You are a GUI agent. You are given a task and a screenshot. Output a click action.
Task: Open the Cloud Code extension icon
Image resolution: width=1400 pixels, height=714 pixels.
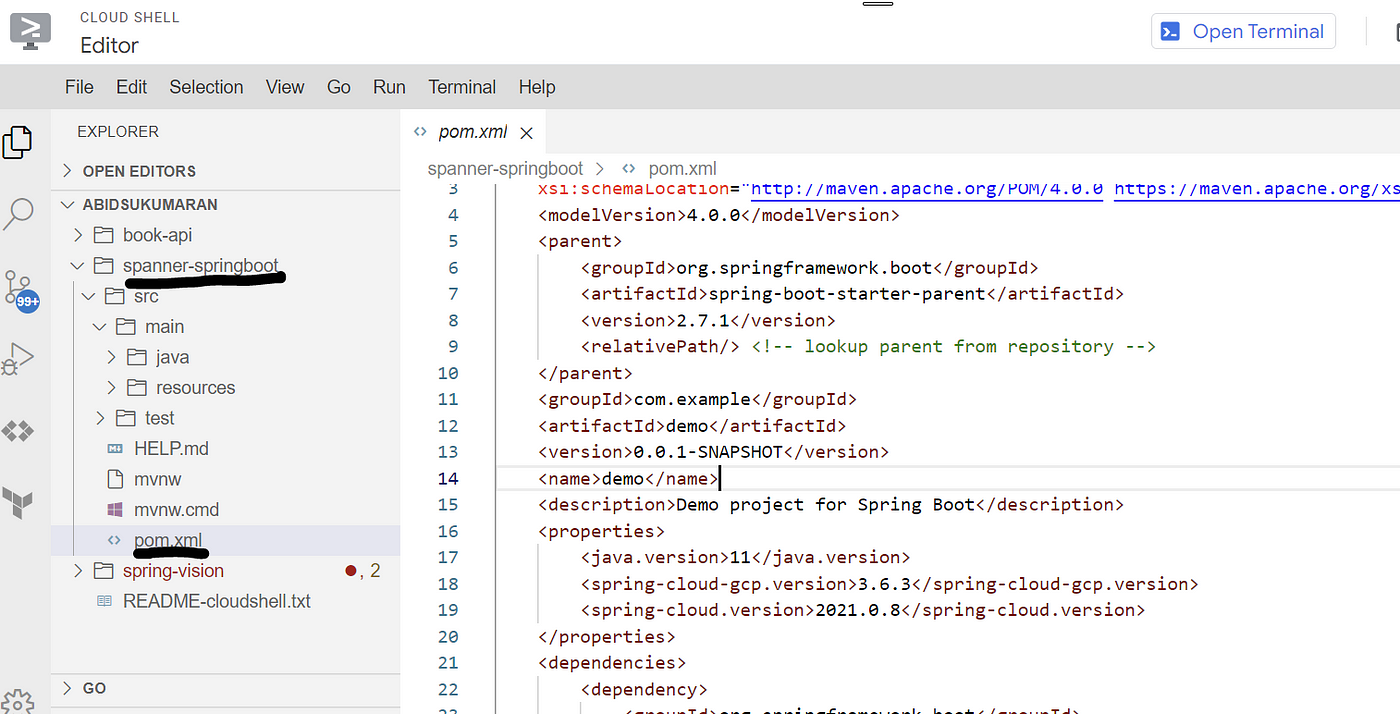click(18, 431)
